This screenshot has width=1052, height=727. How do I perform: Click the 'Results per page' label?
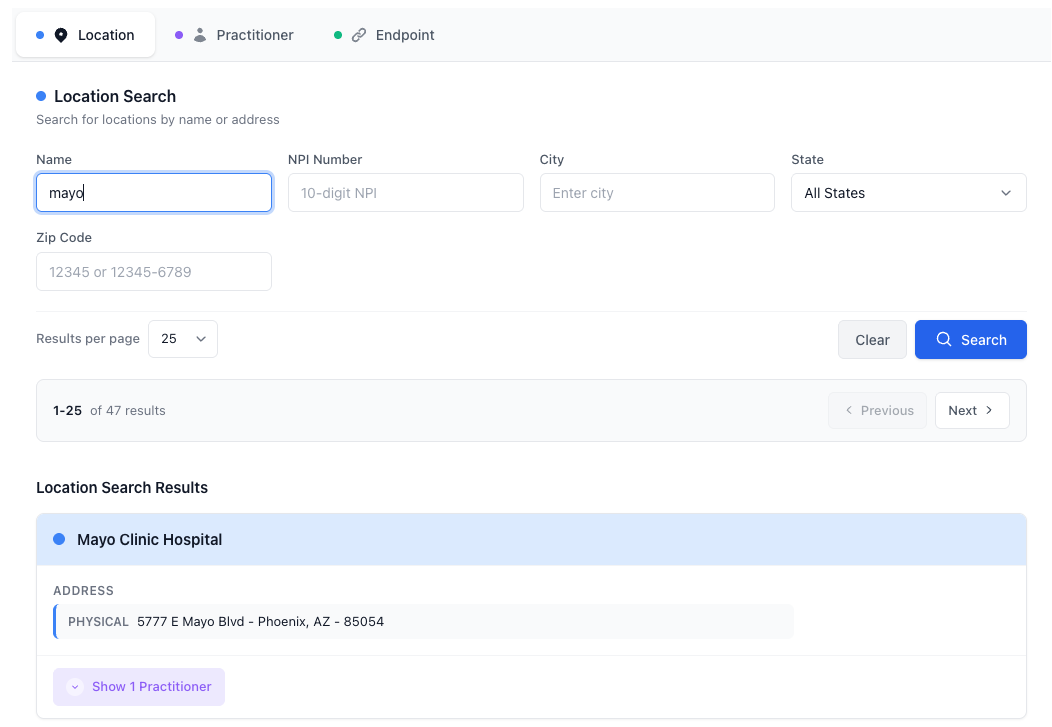click(x=88, y=339)
